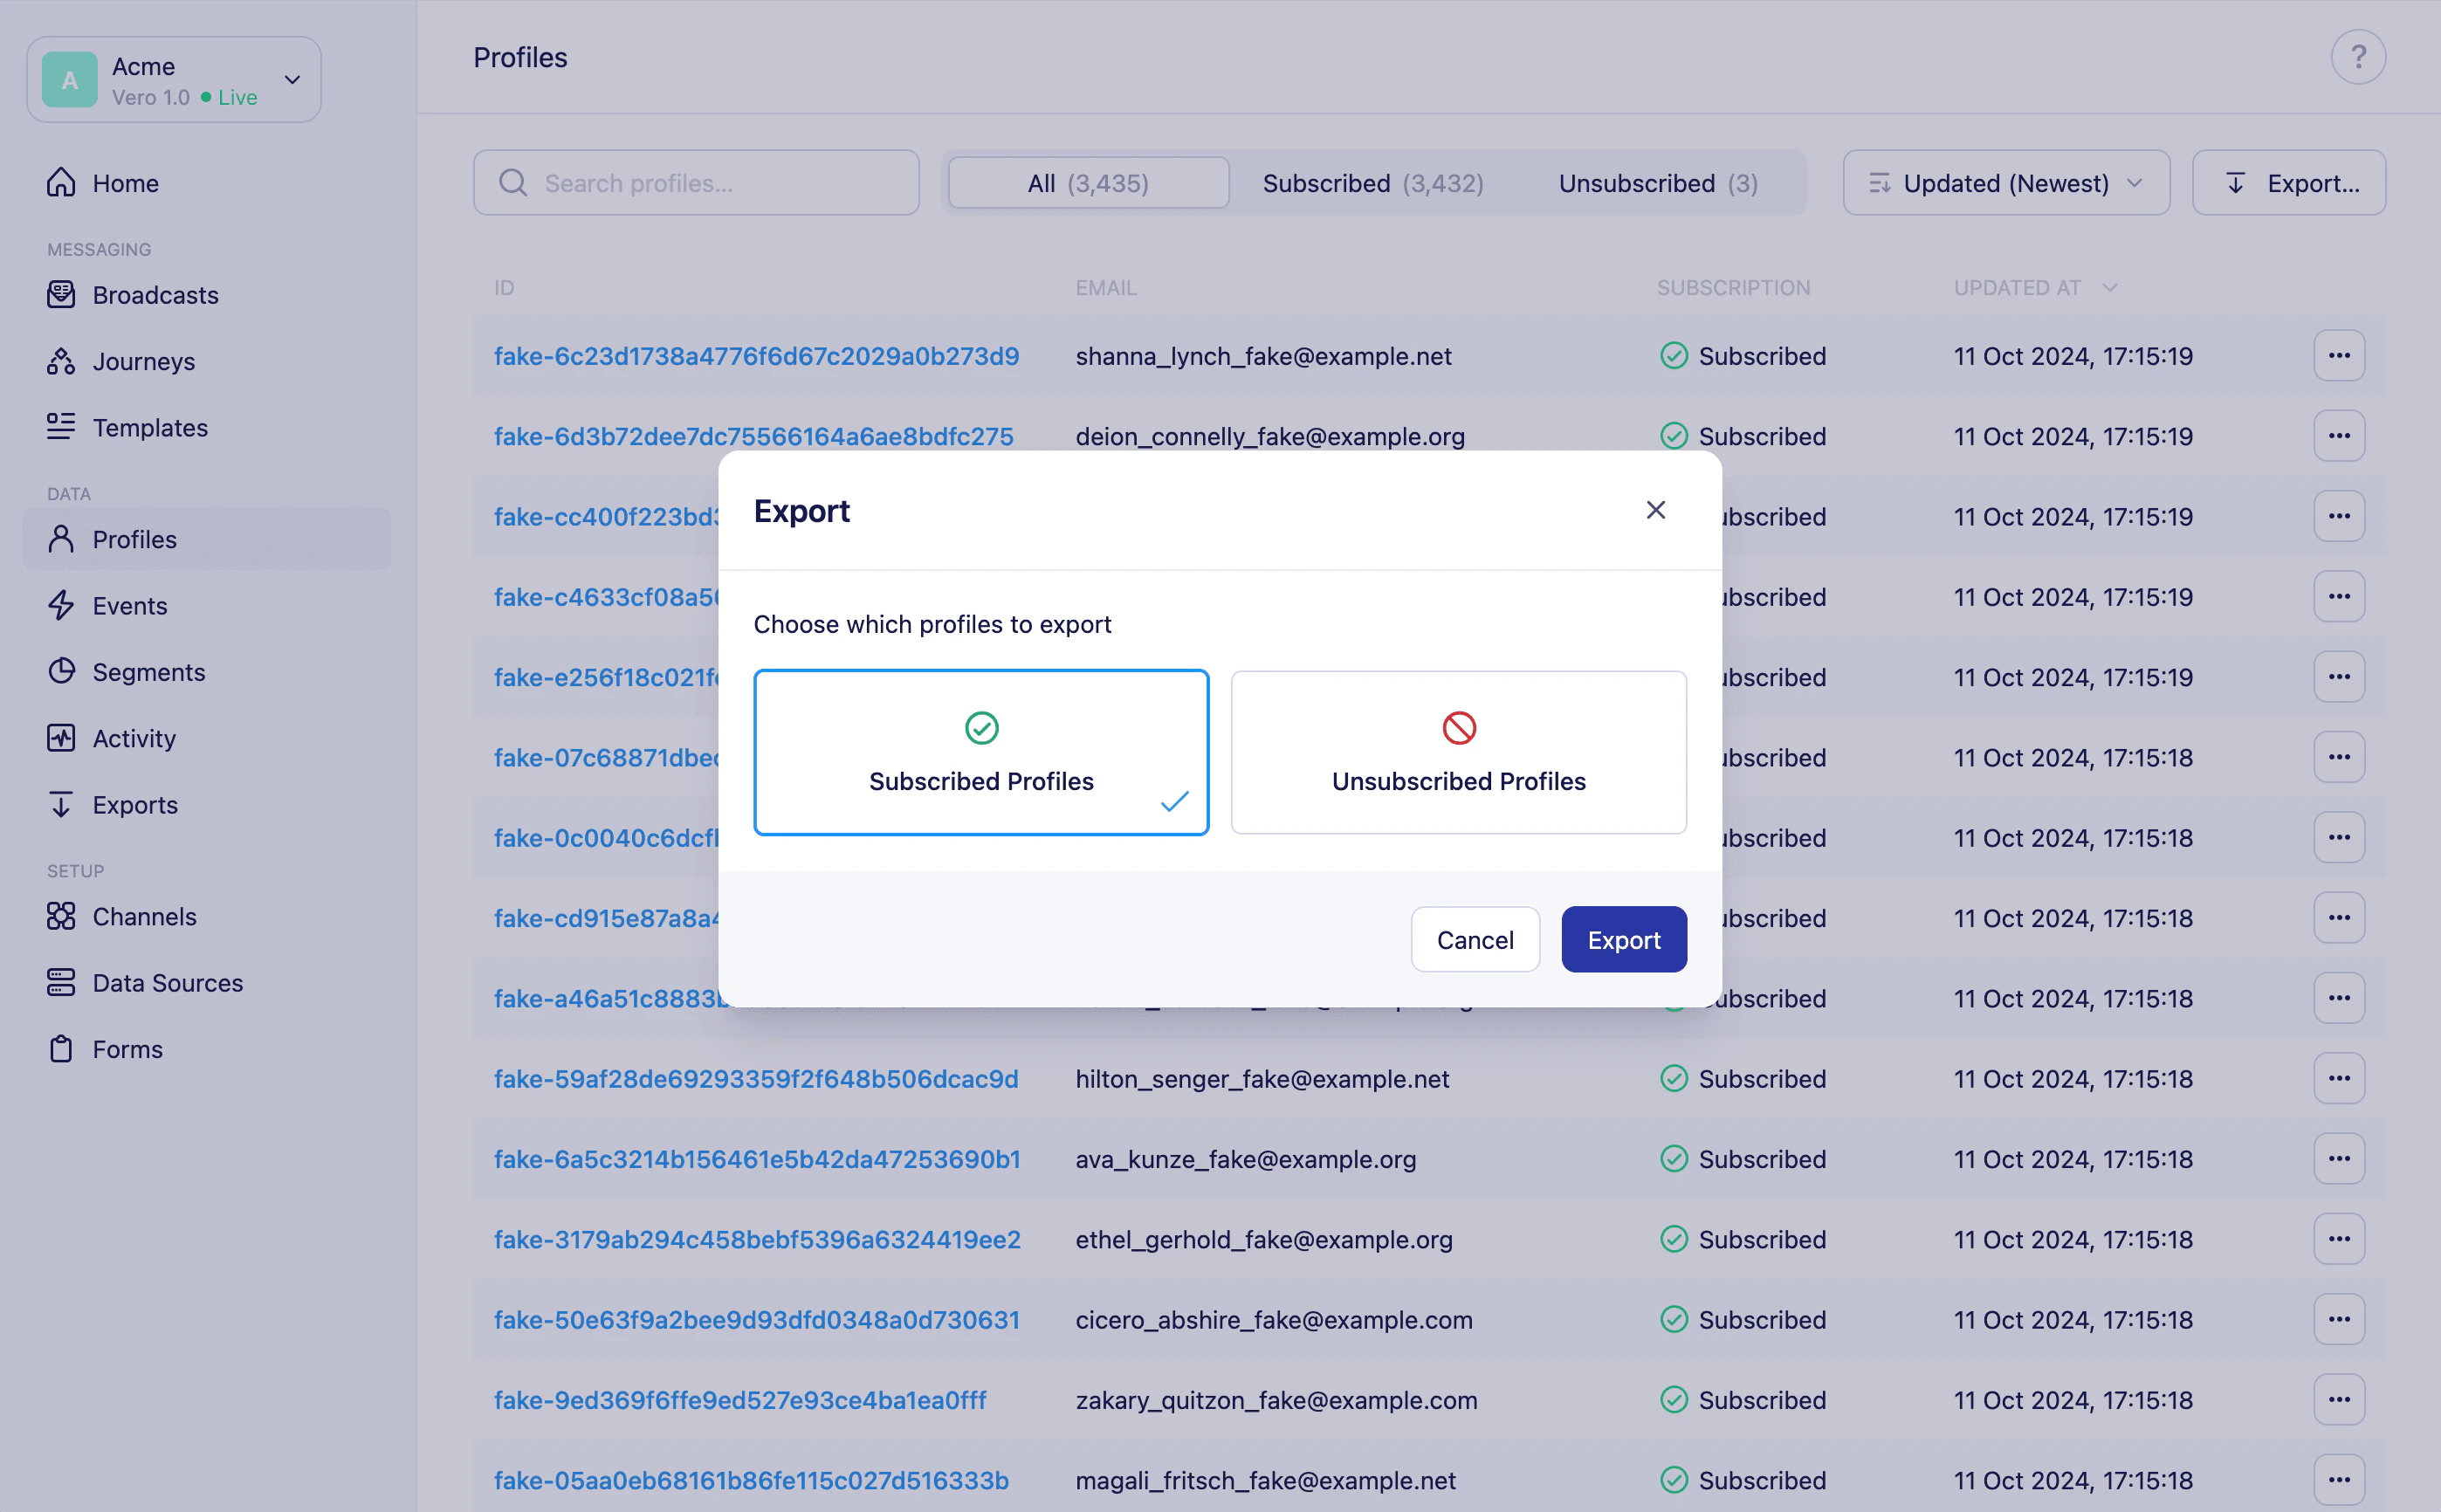Click the Segments pie icon
The image size is (2441, 1512).
tap(61, 671)
